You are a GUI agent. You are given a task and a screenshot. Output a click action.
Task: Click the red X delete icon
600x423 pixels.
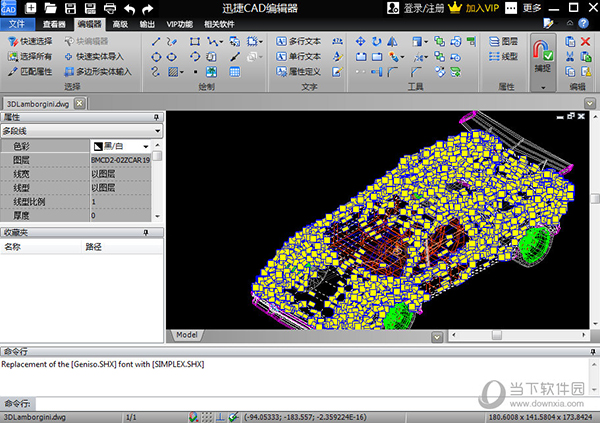585,41
